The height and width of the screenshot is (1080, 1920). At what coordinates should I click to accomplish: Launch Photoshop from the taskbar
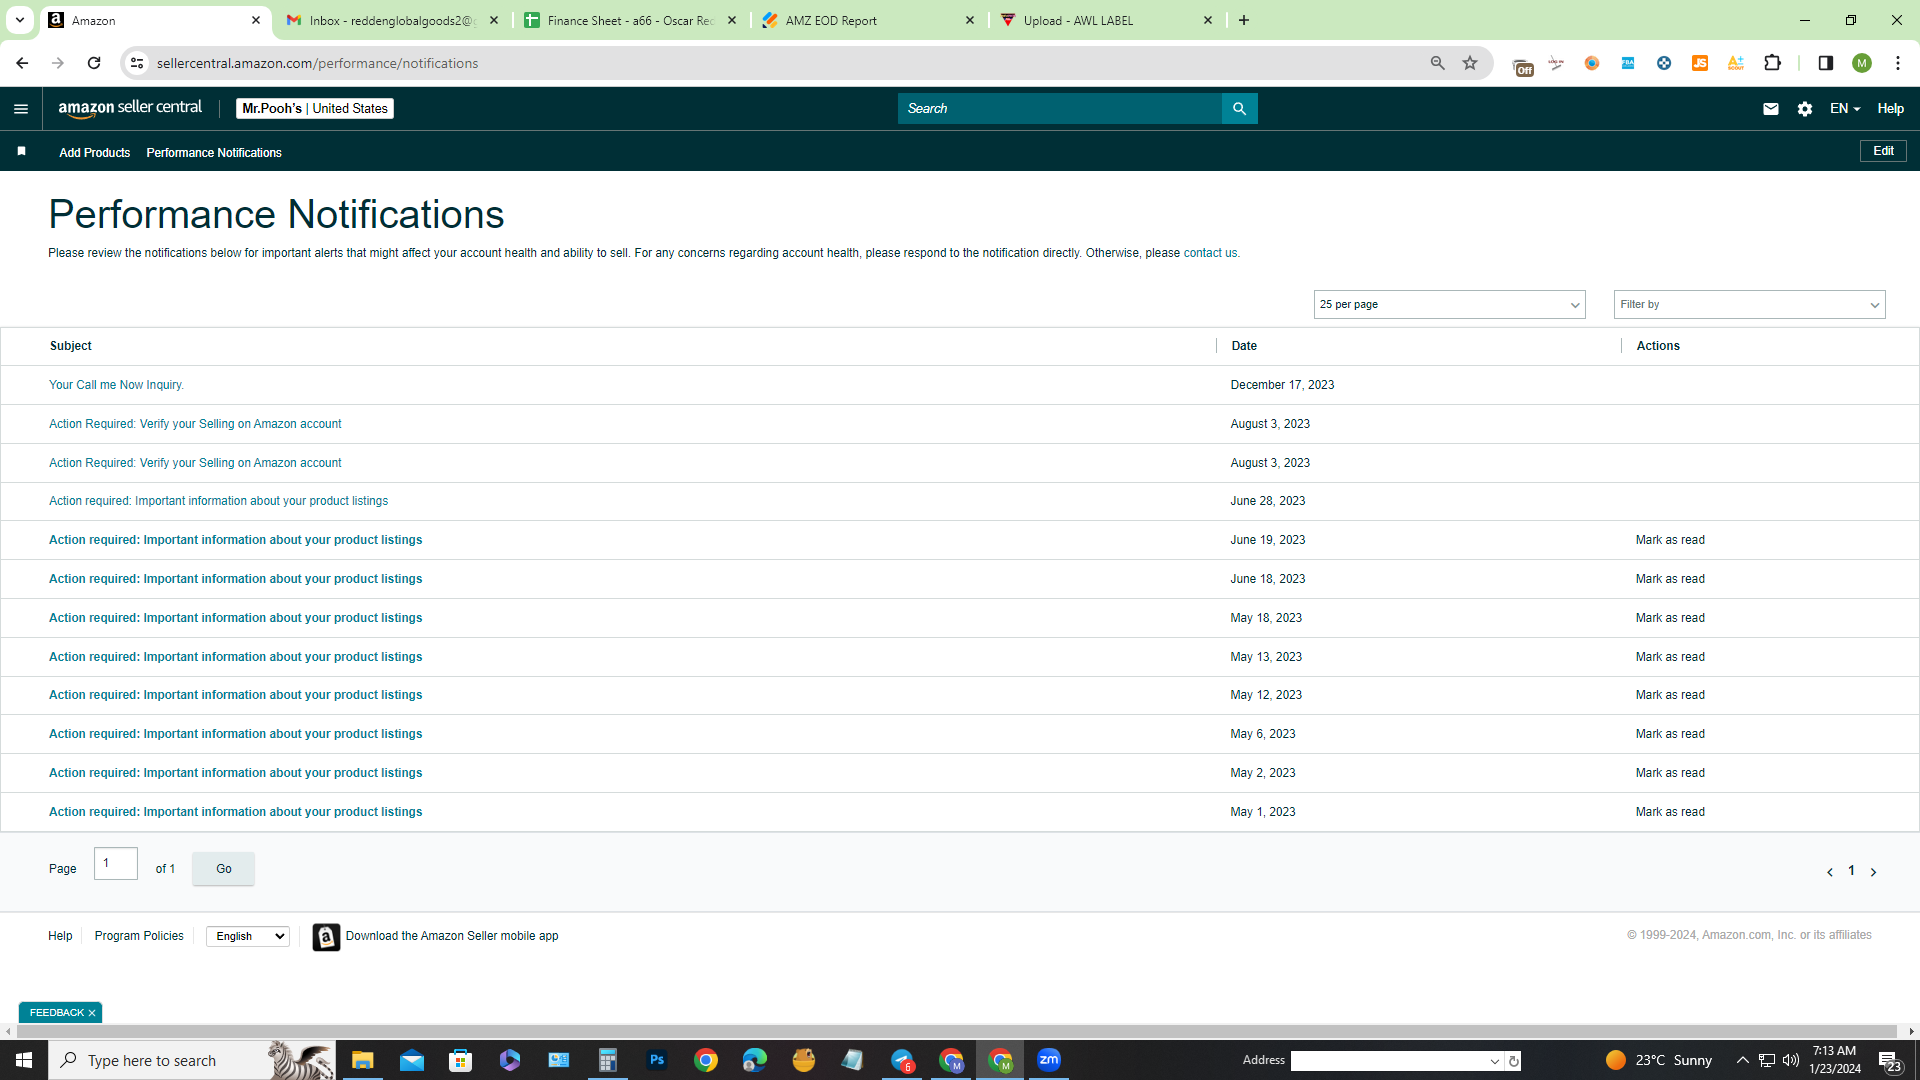657,1060
